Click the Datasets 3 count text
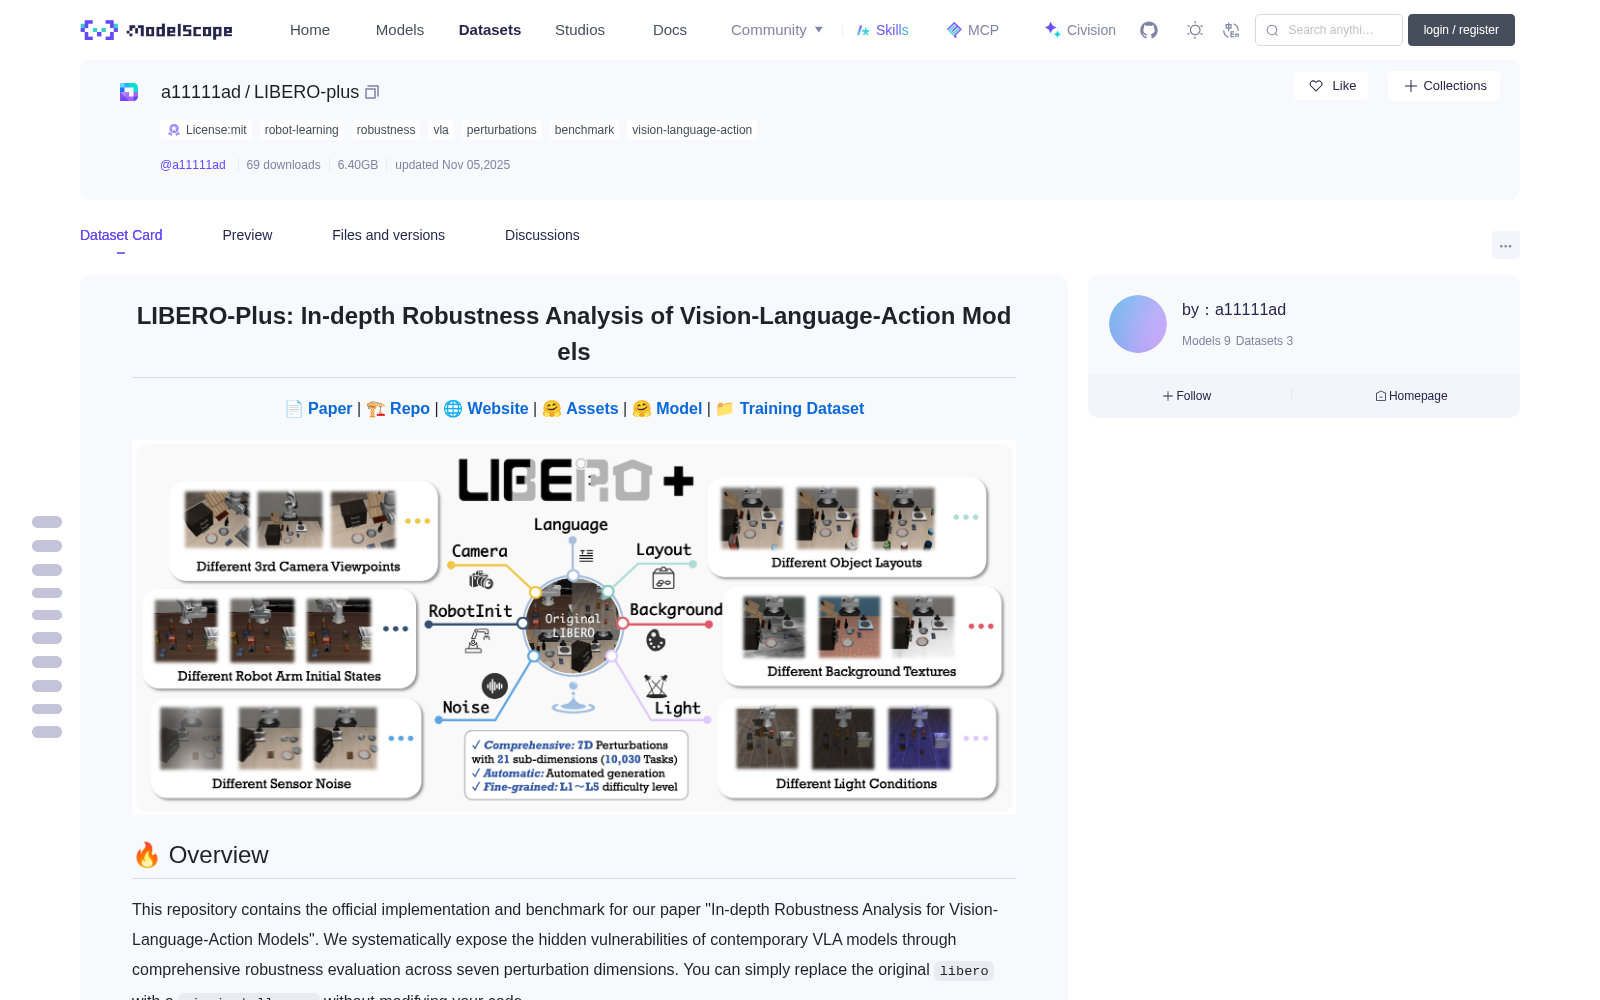The image size is (1600, 1000). click(1264, 341)
